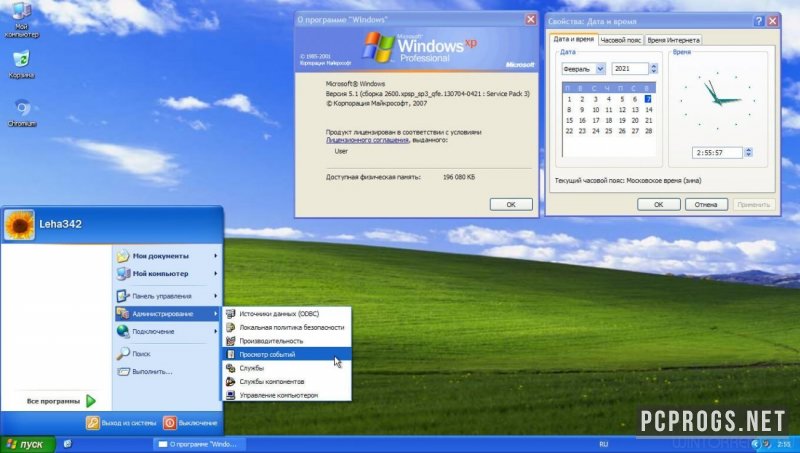Select day 28 in the calendar
The image size is (800, 453).
(648, 131)
